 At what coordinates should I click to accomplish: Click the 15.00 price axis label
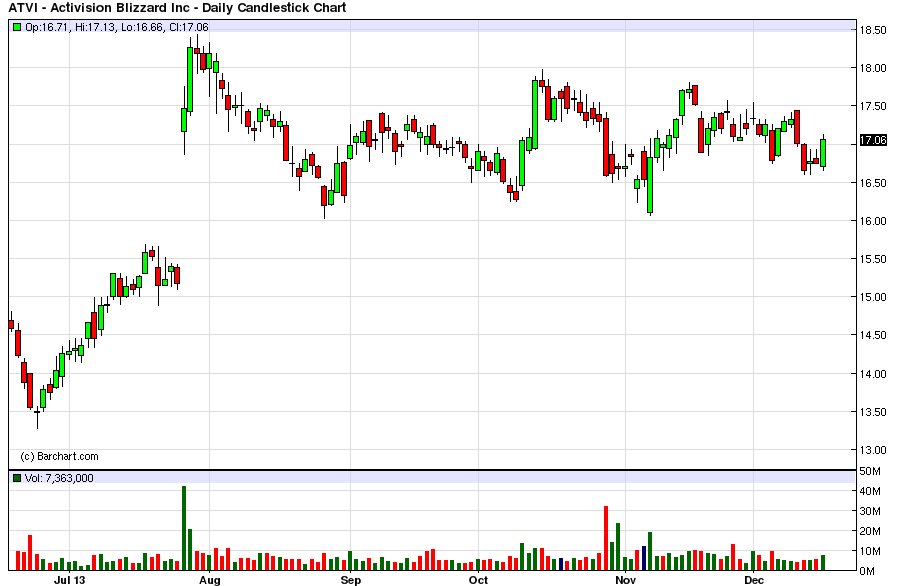[873, 297]
